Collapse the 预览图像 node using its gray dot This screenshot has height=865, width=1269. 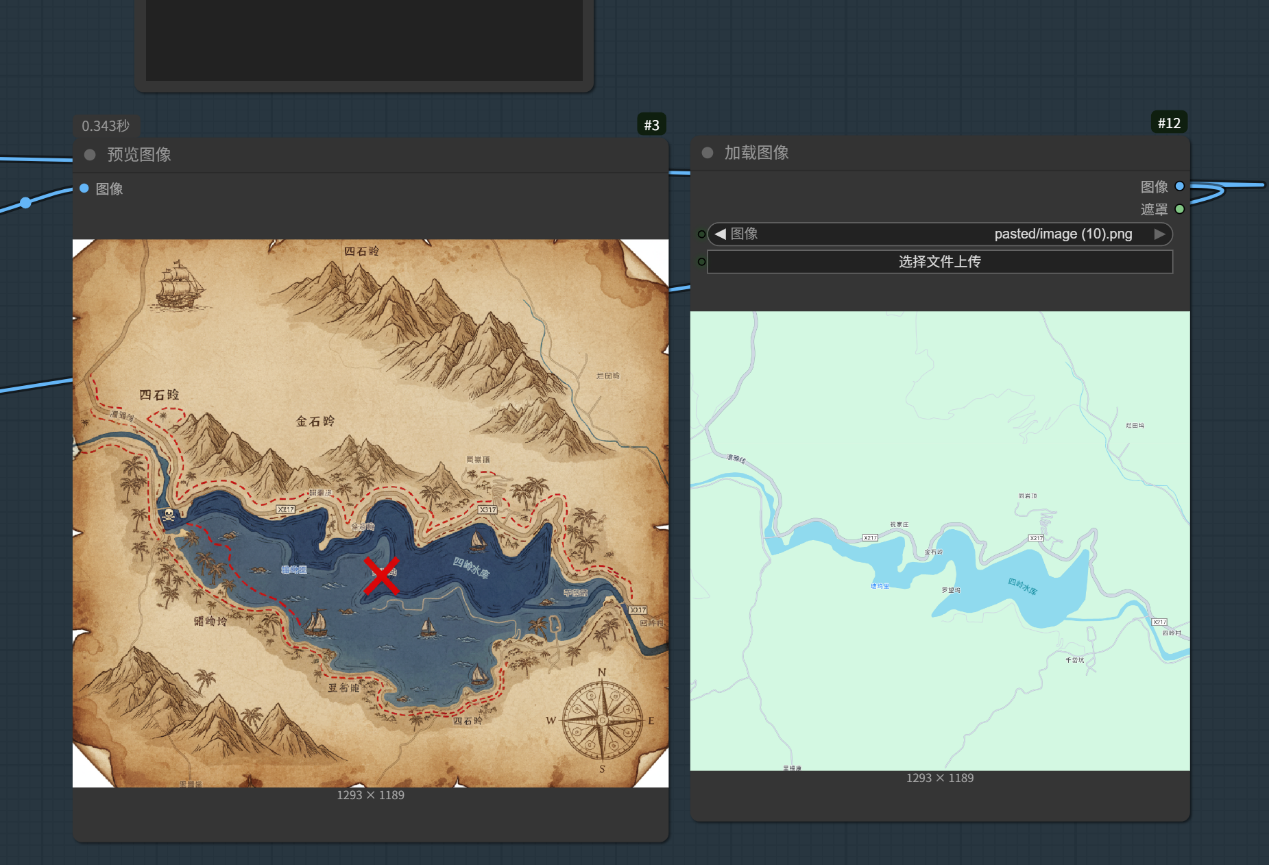tap(90, 155)
